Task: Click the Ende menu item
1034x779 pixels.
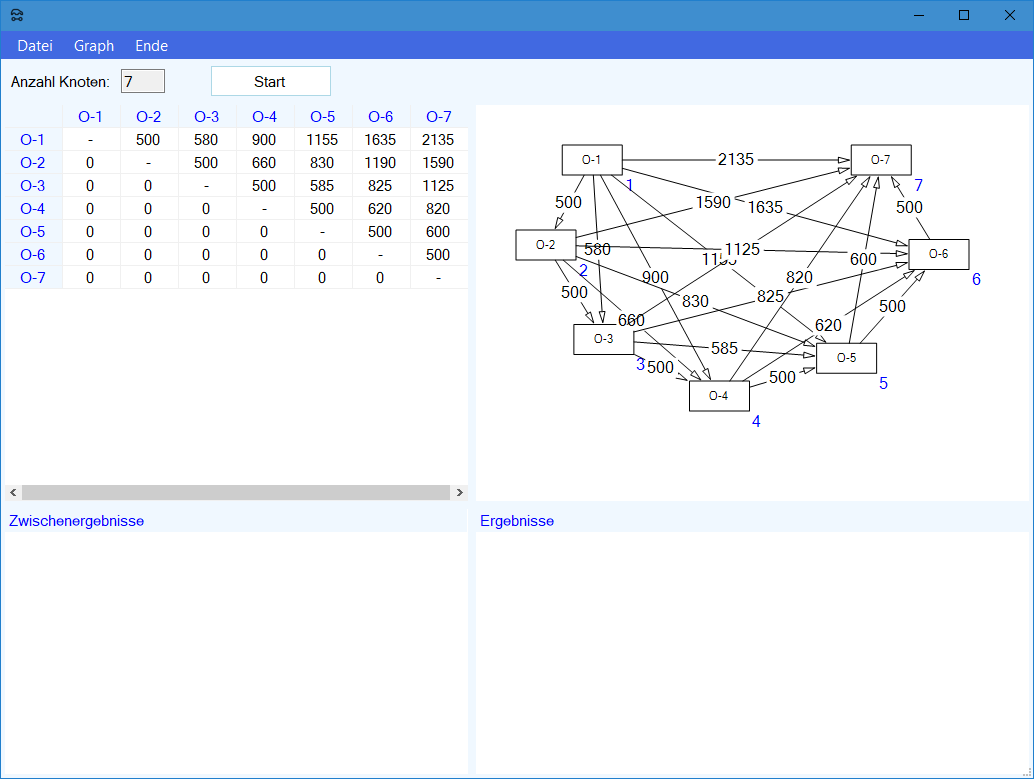Action: (x=152, y=46)
